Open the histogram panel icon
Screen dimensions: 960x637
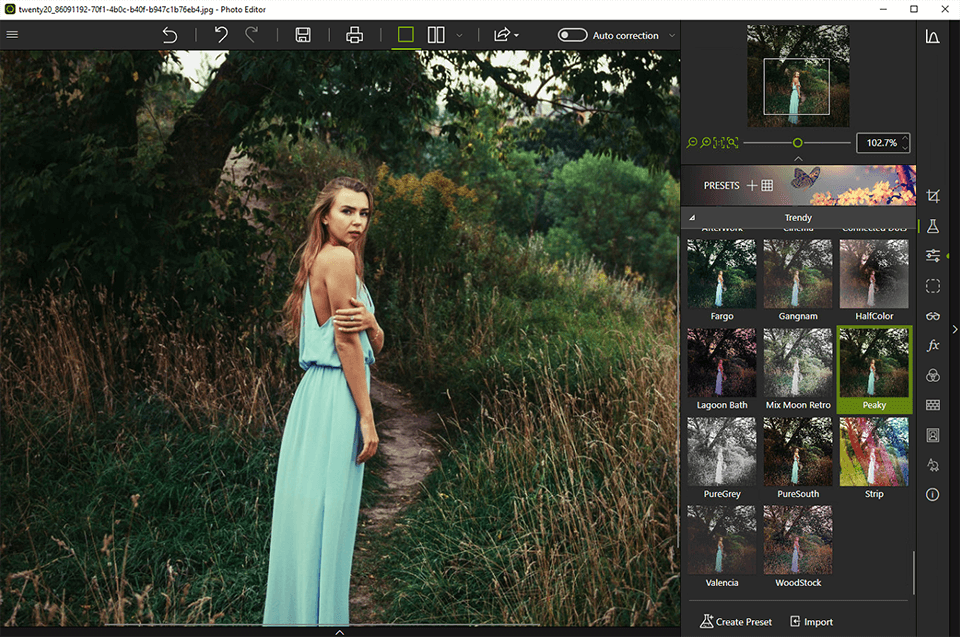coord(932,37)
